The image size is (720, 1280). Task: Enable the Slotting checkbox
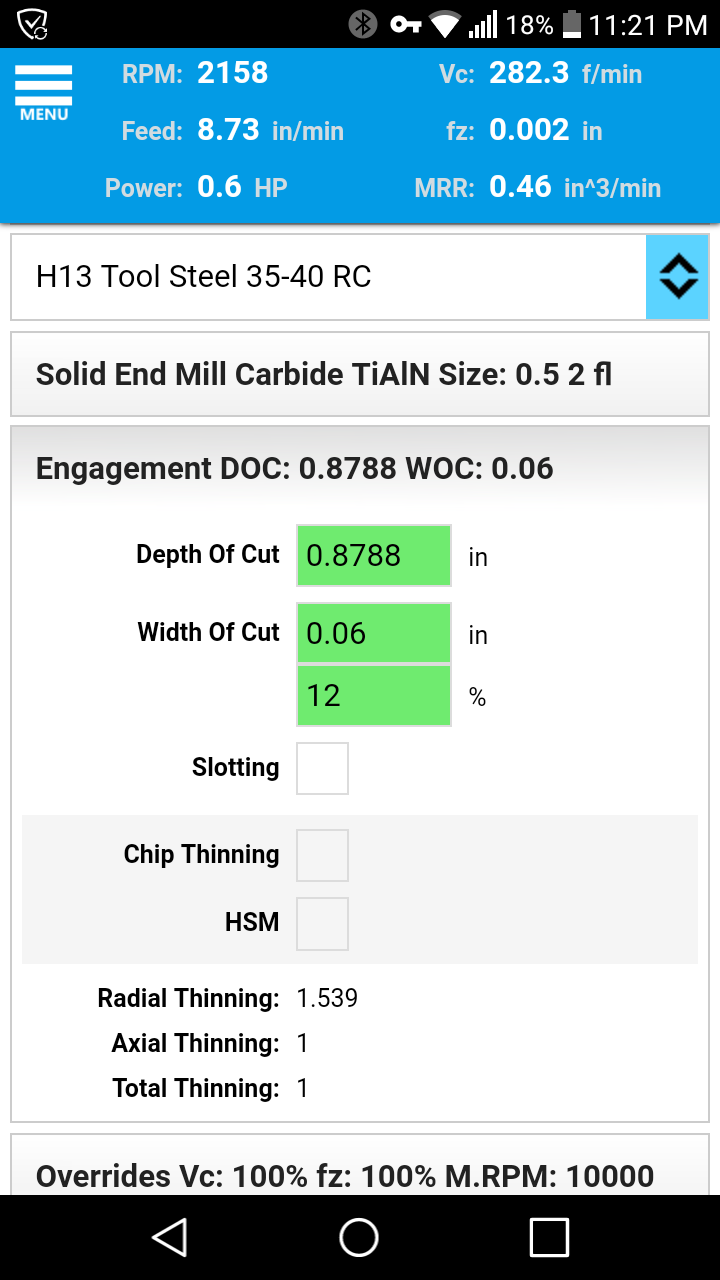[x=322, y=768]
